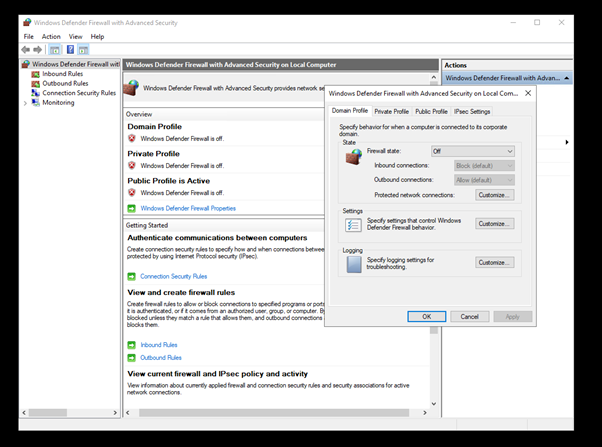Click the logging notebook icon in Logging group
602x447 pixels.
point(354,264)
